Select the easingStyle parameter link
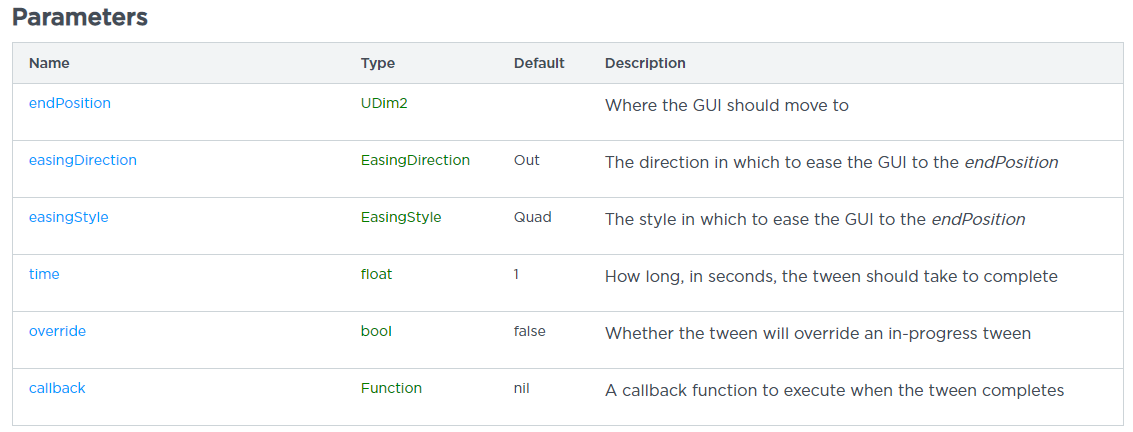The width and height of the screenshot is (1133, 432). coord(69,217)
